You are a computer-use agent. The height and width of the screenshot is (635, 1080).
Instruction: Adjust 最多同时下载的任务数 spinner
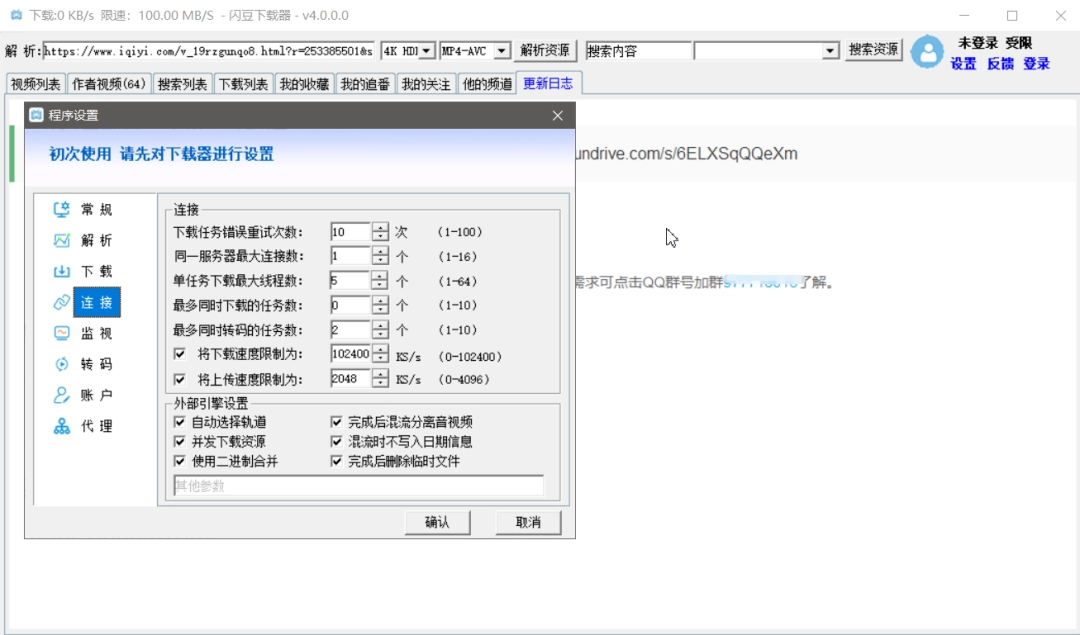[x=380, y=305]
